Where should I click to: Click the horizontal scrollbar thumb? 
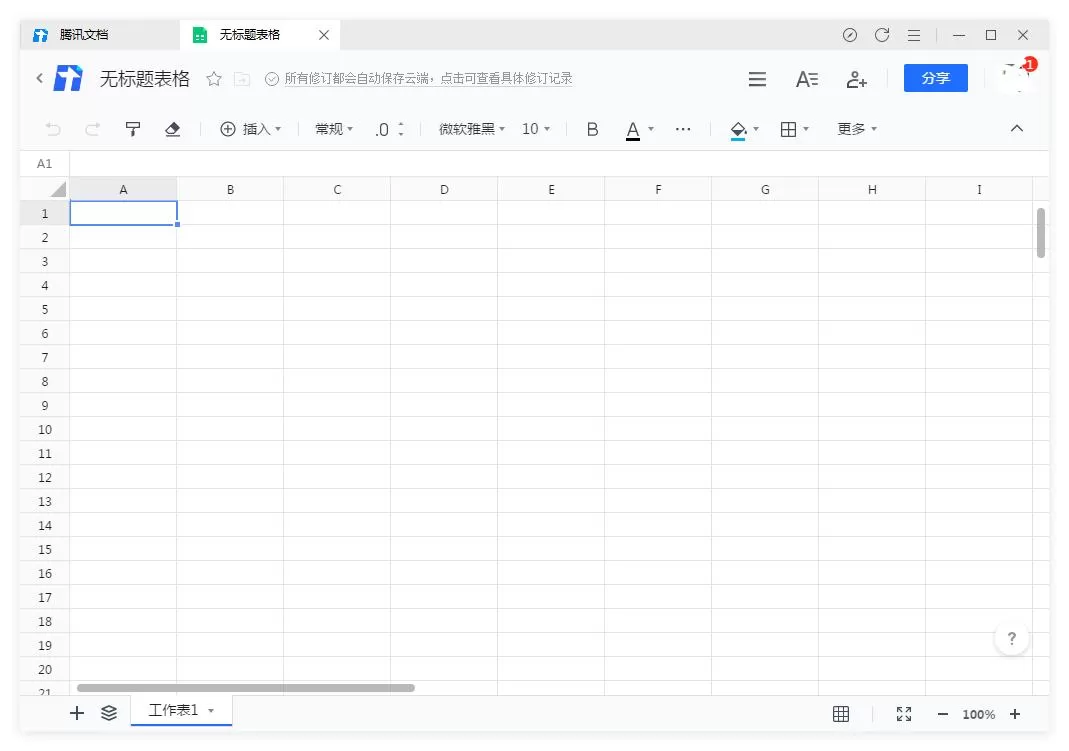tap(246, 688)
